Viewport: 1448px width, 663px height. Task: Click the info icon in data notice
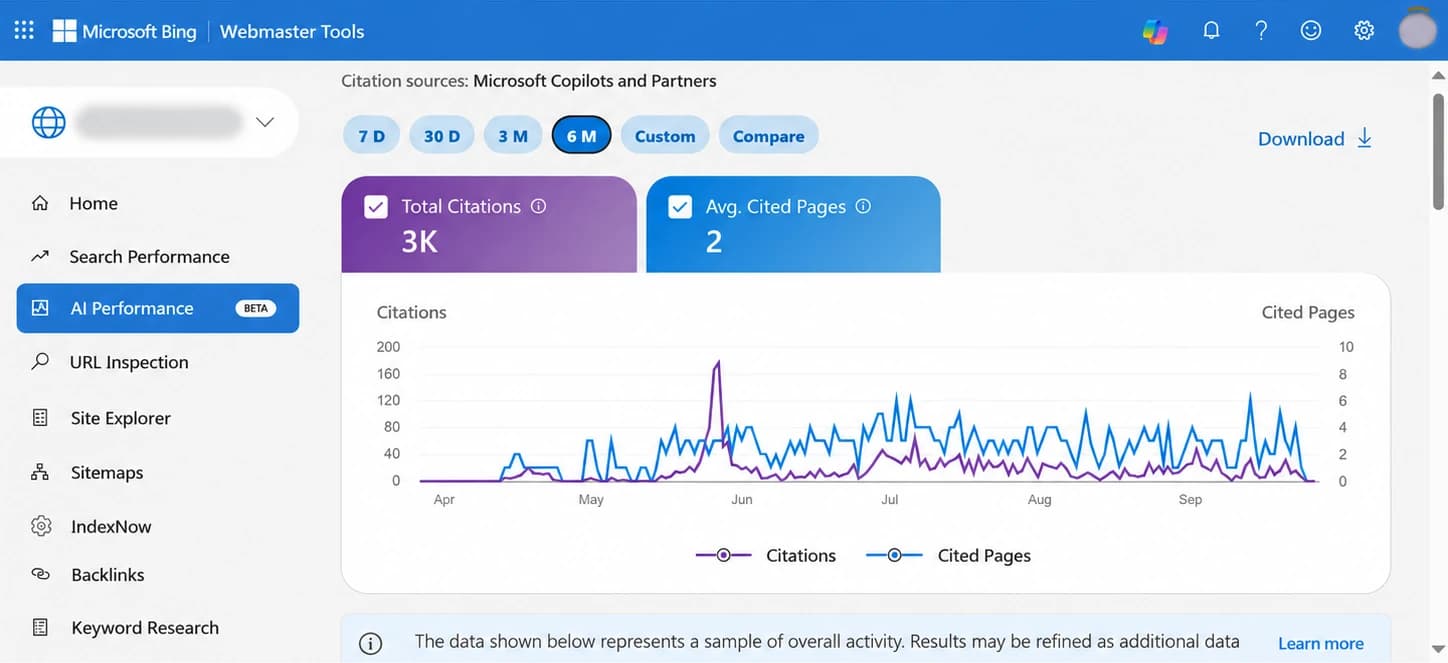pyautogui.click(x=370, y=643)
